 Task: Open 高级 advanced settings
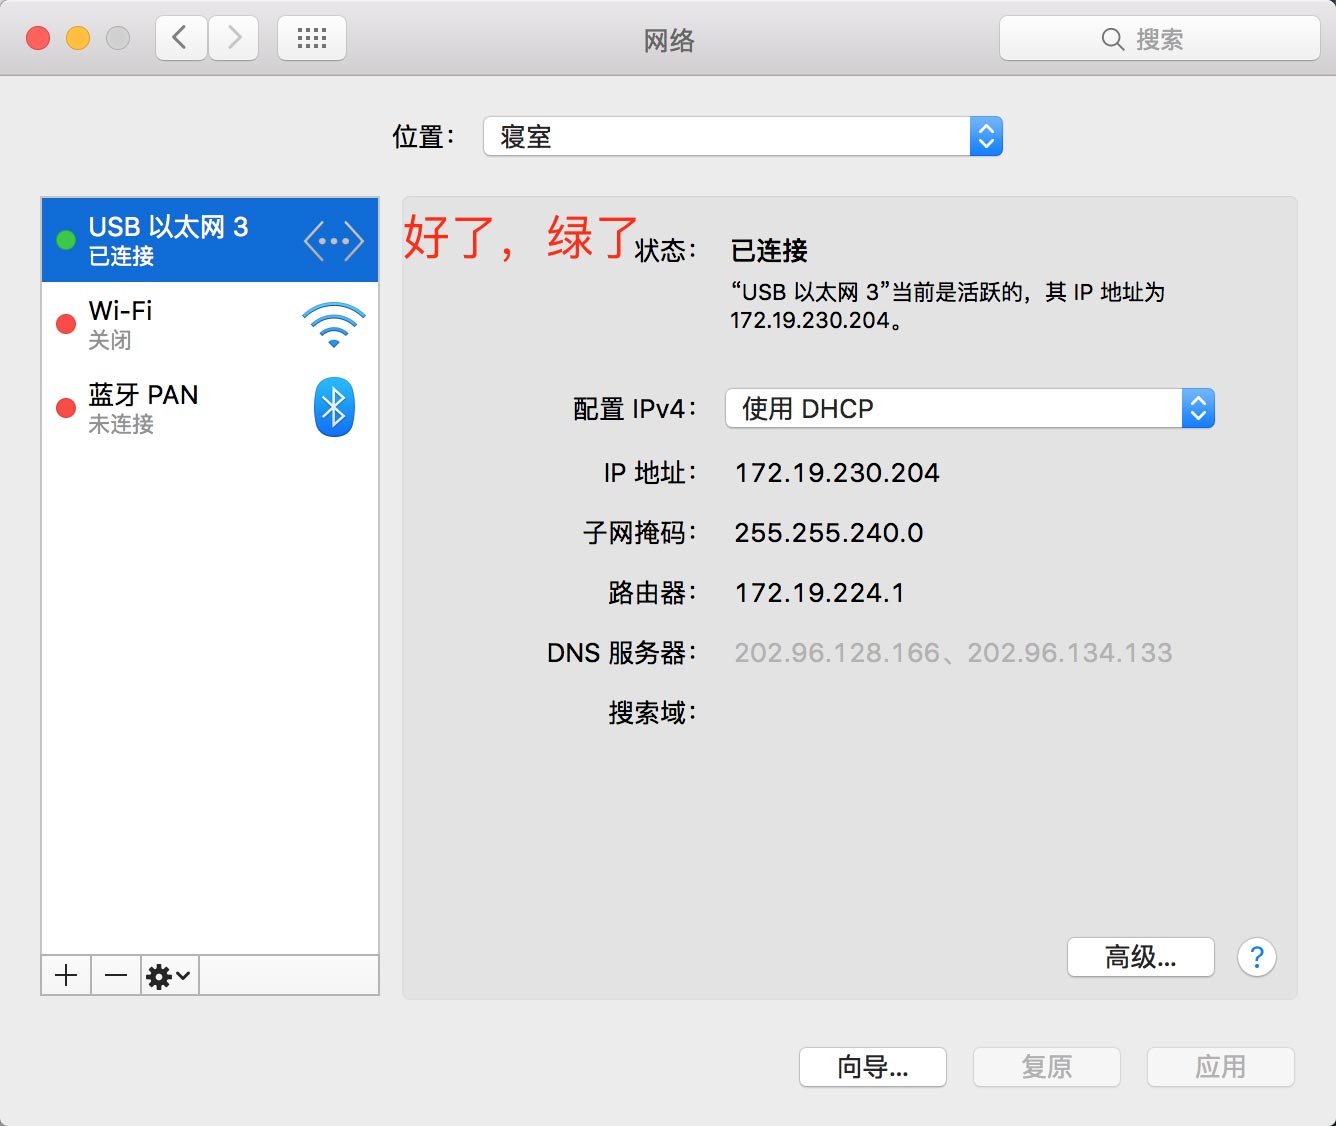[x=1141, y=957]
